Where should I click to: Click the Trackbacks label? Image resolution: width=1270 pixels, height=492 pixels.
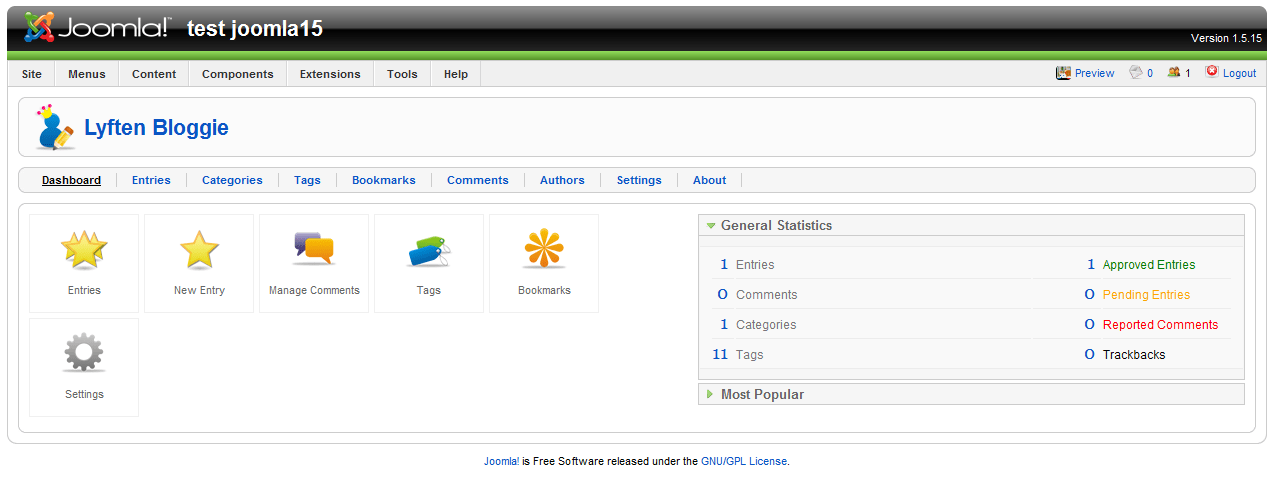click(x=1134, y=355)
